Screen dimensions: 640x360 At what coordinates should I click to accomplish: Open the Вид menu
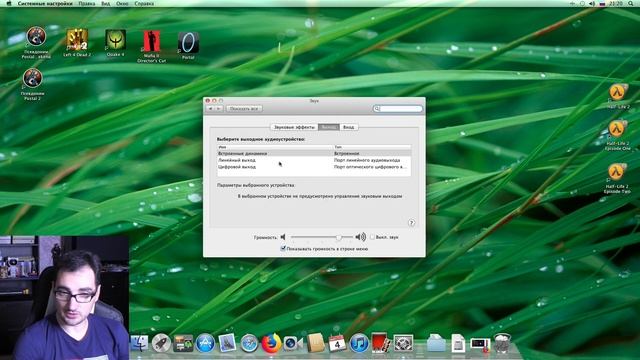tap(106, 3)
